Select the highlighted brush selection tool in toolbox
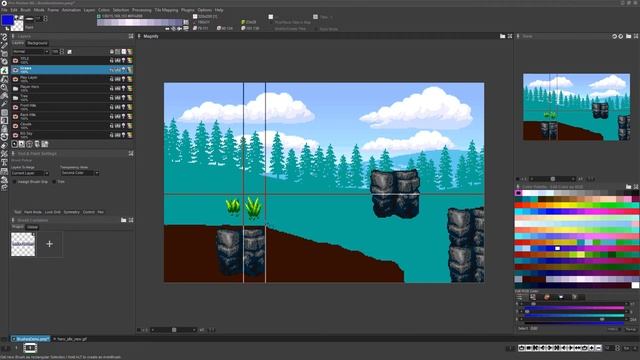This screenshot has height=360, width=640. point(4,70)
